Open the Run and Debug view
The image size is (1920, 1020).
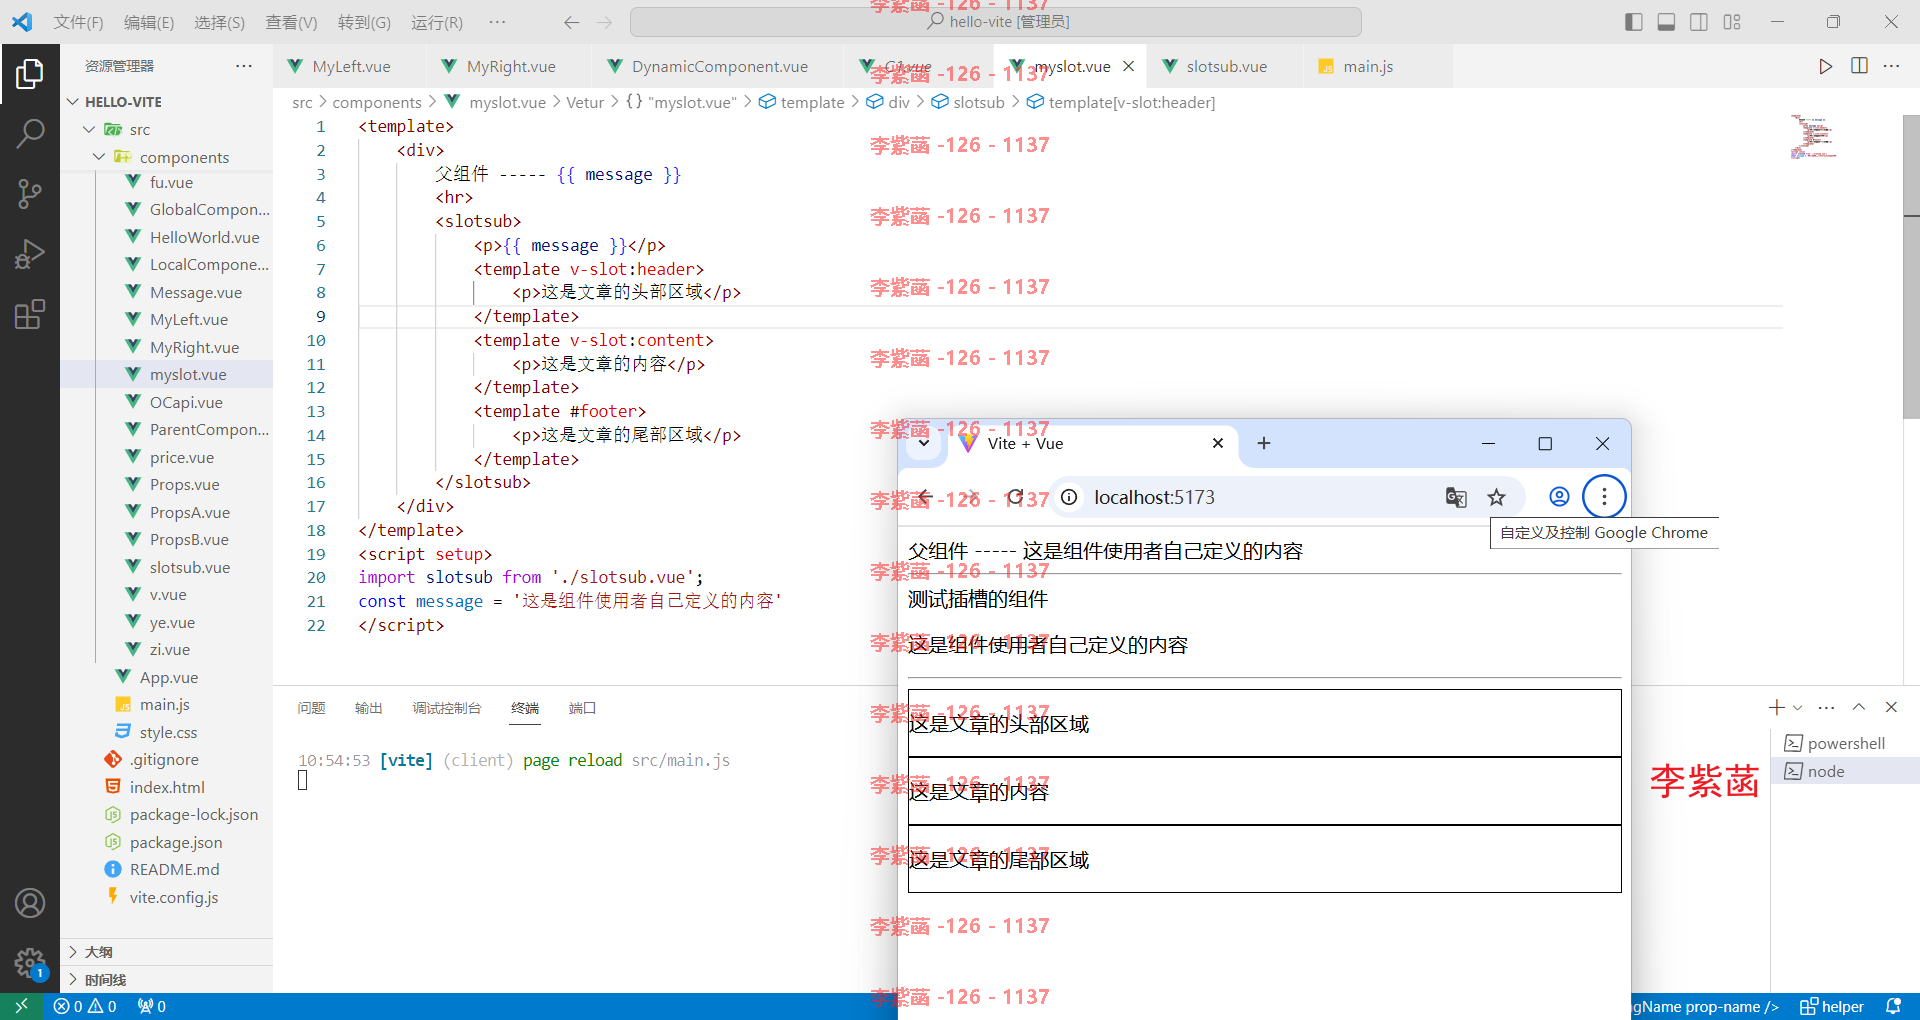click(x=30, y=254)
